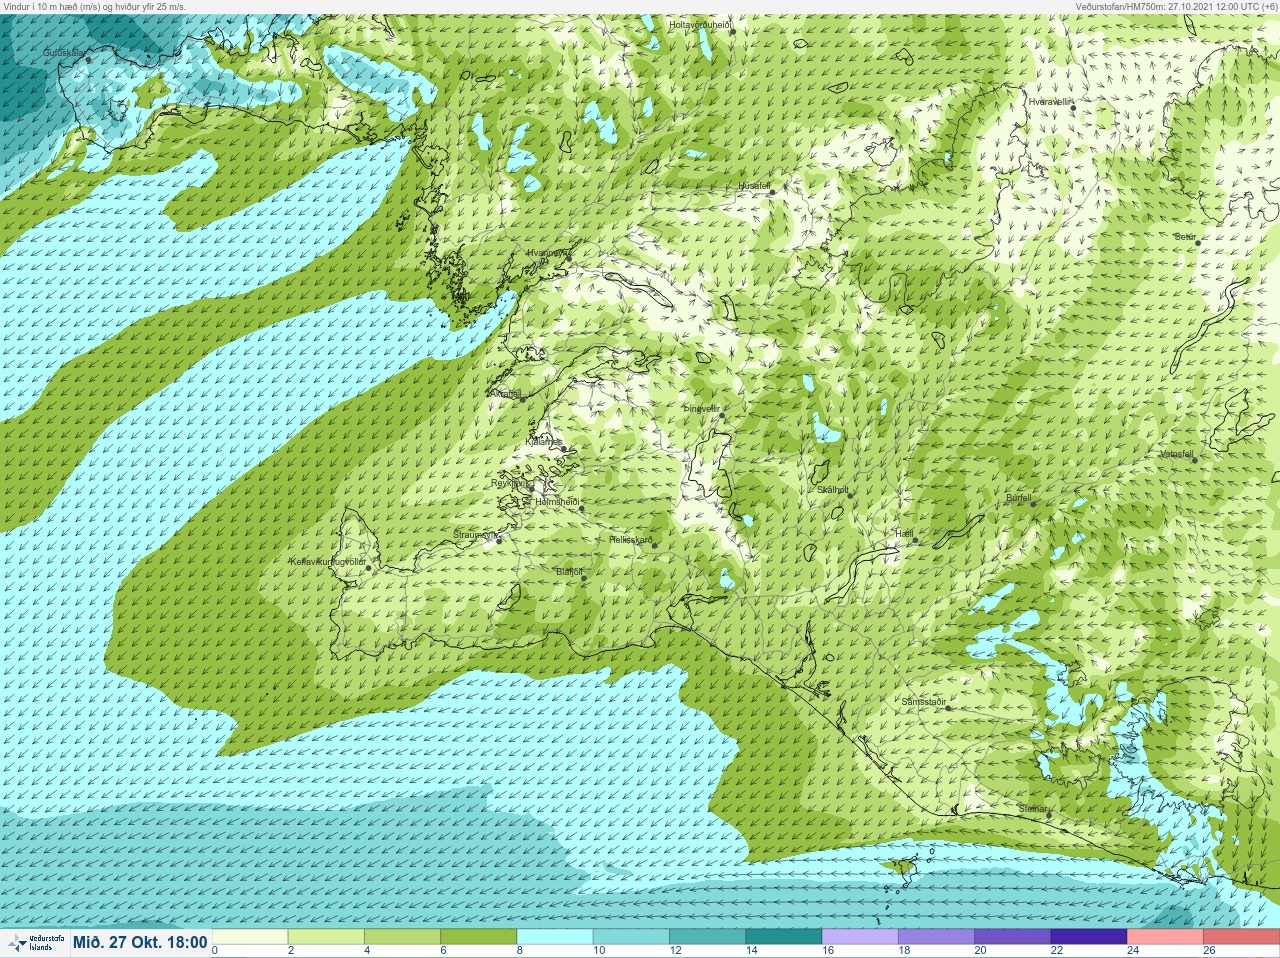1280x958 pixels.
Task: Select the 10–12 m/s turquoise legend swatch
Action: pyautogui.click(x=631, y=937)
